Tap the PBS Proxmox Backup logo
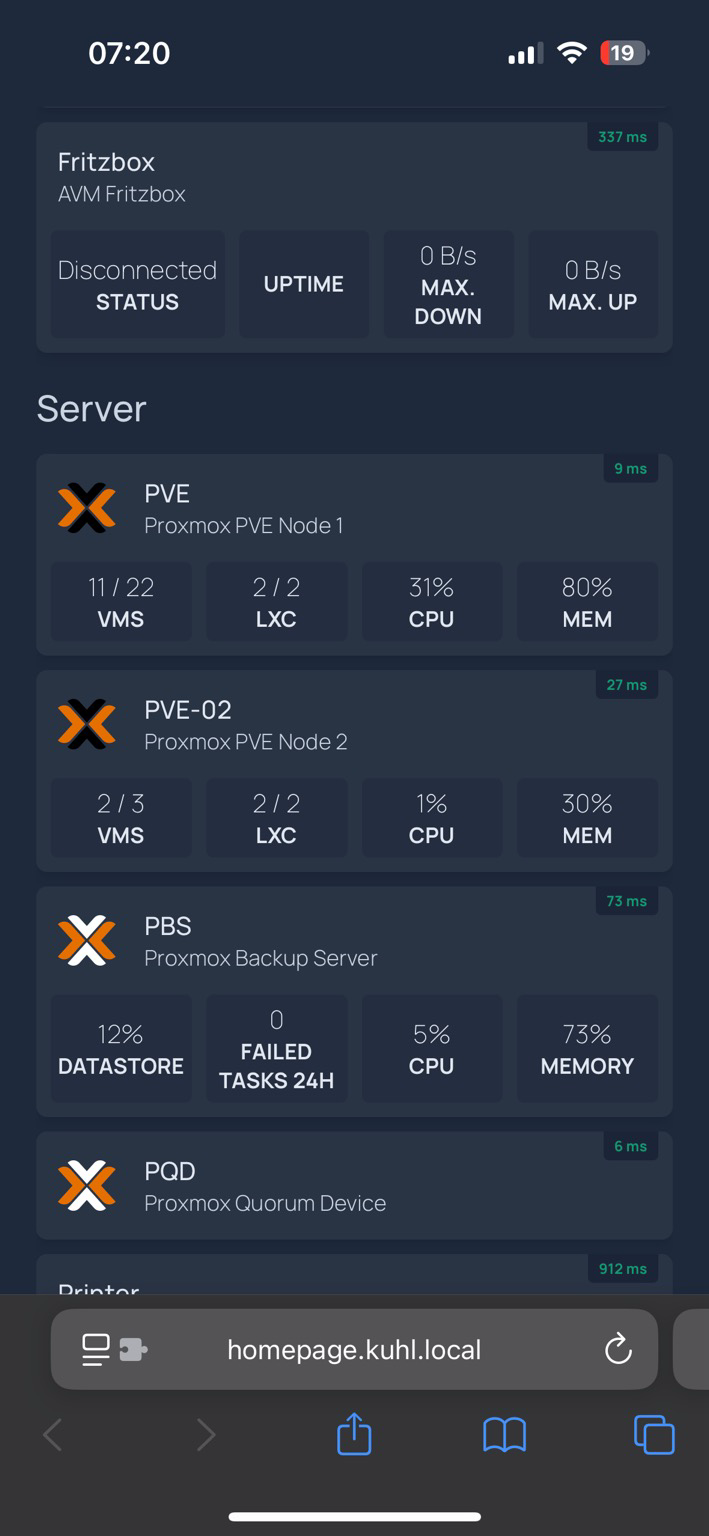Screen dimensions: 709x1536 (87, 940)
